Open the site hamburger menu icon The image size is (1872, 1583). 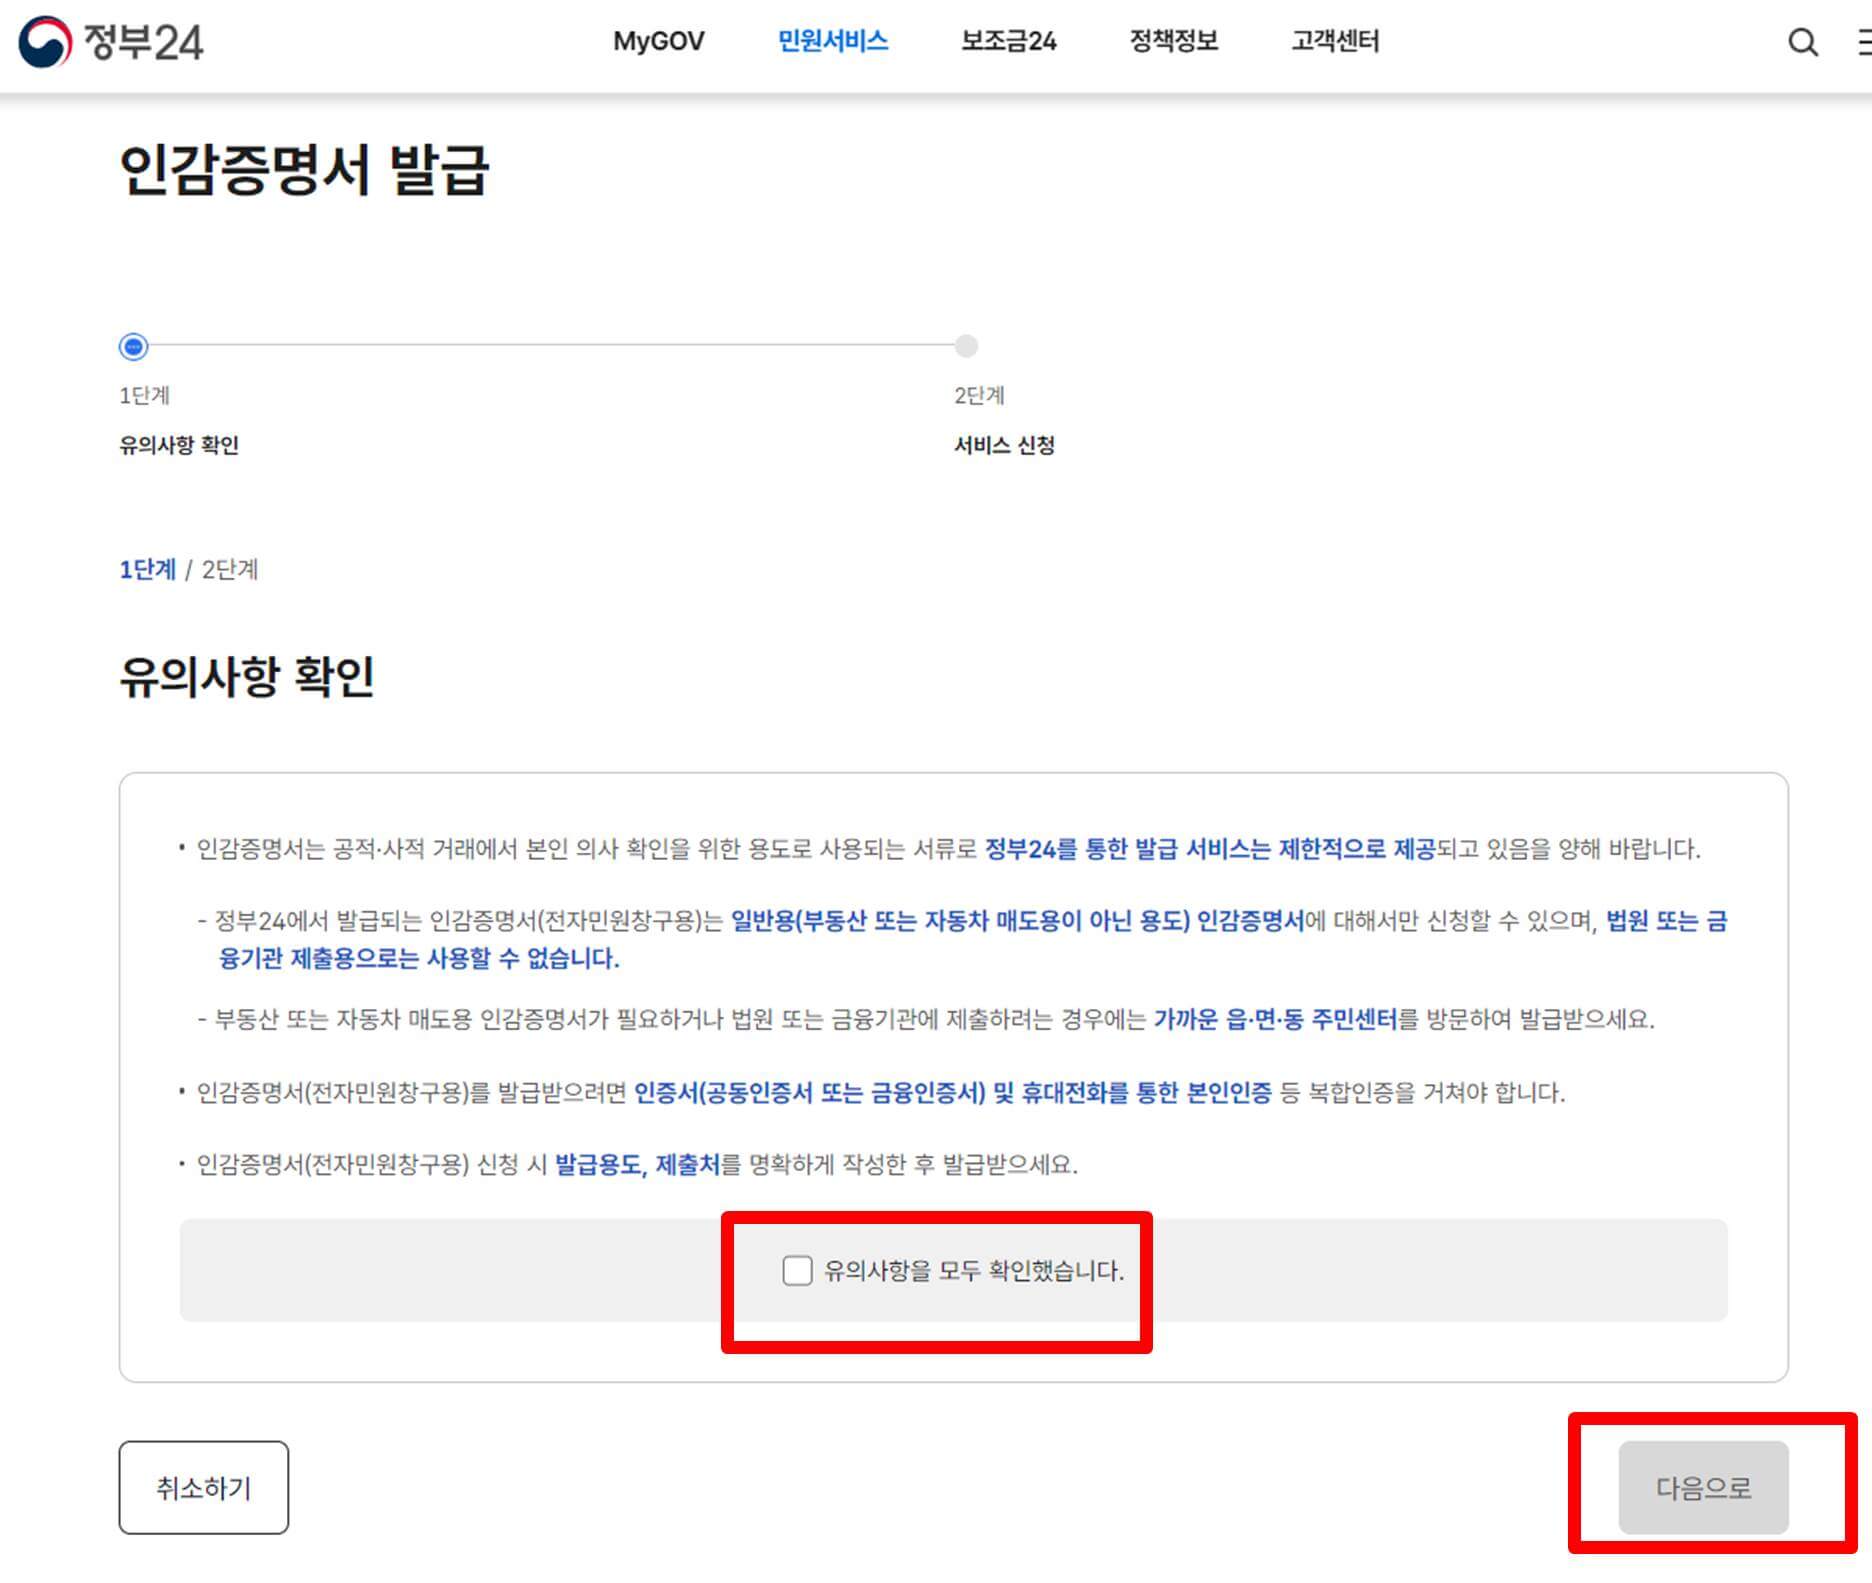click(1865, 42)
